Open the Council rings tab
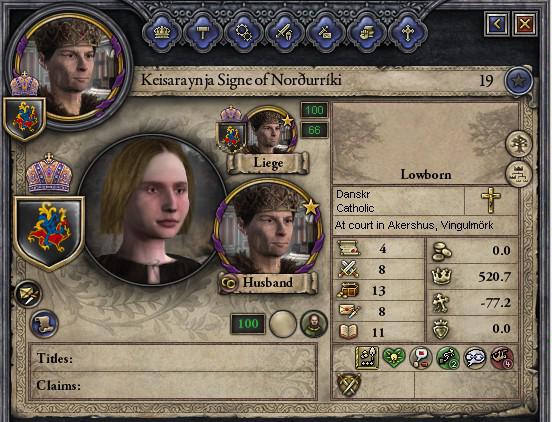 pyautogui.click(x=244, y=33)
